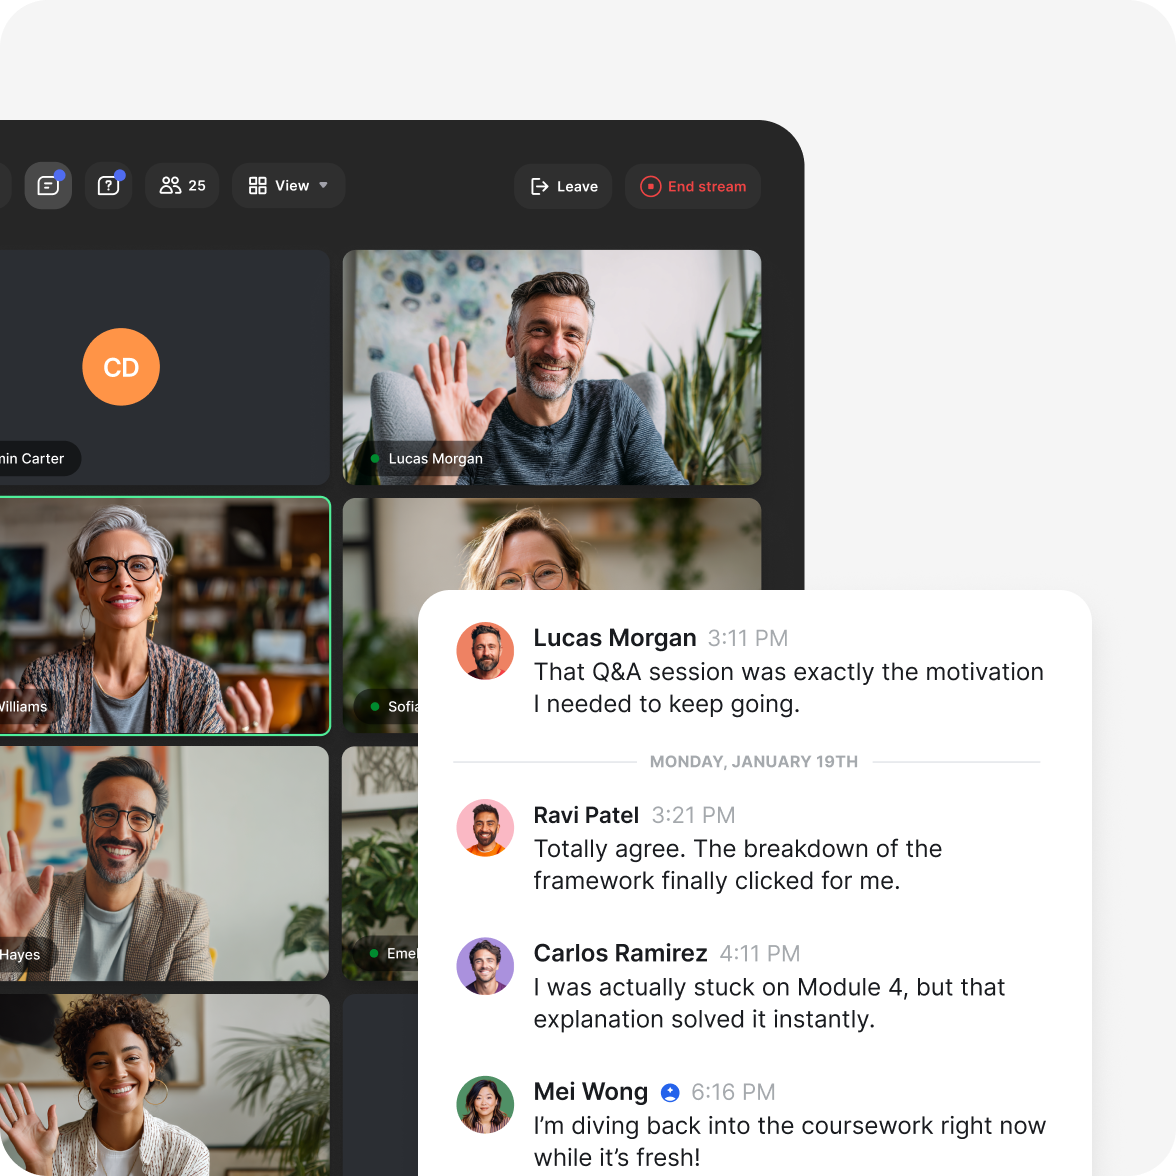Show the 25 participants list
This screenshot has height=1176, width=1176.
182,186
